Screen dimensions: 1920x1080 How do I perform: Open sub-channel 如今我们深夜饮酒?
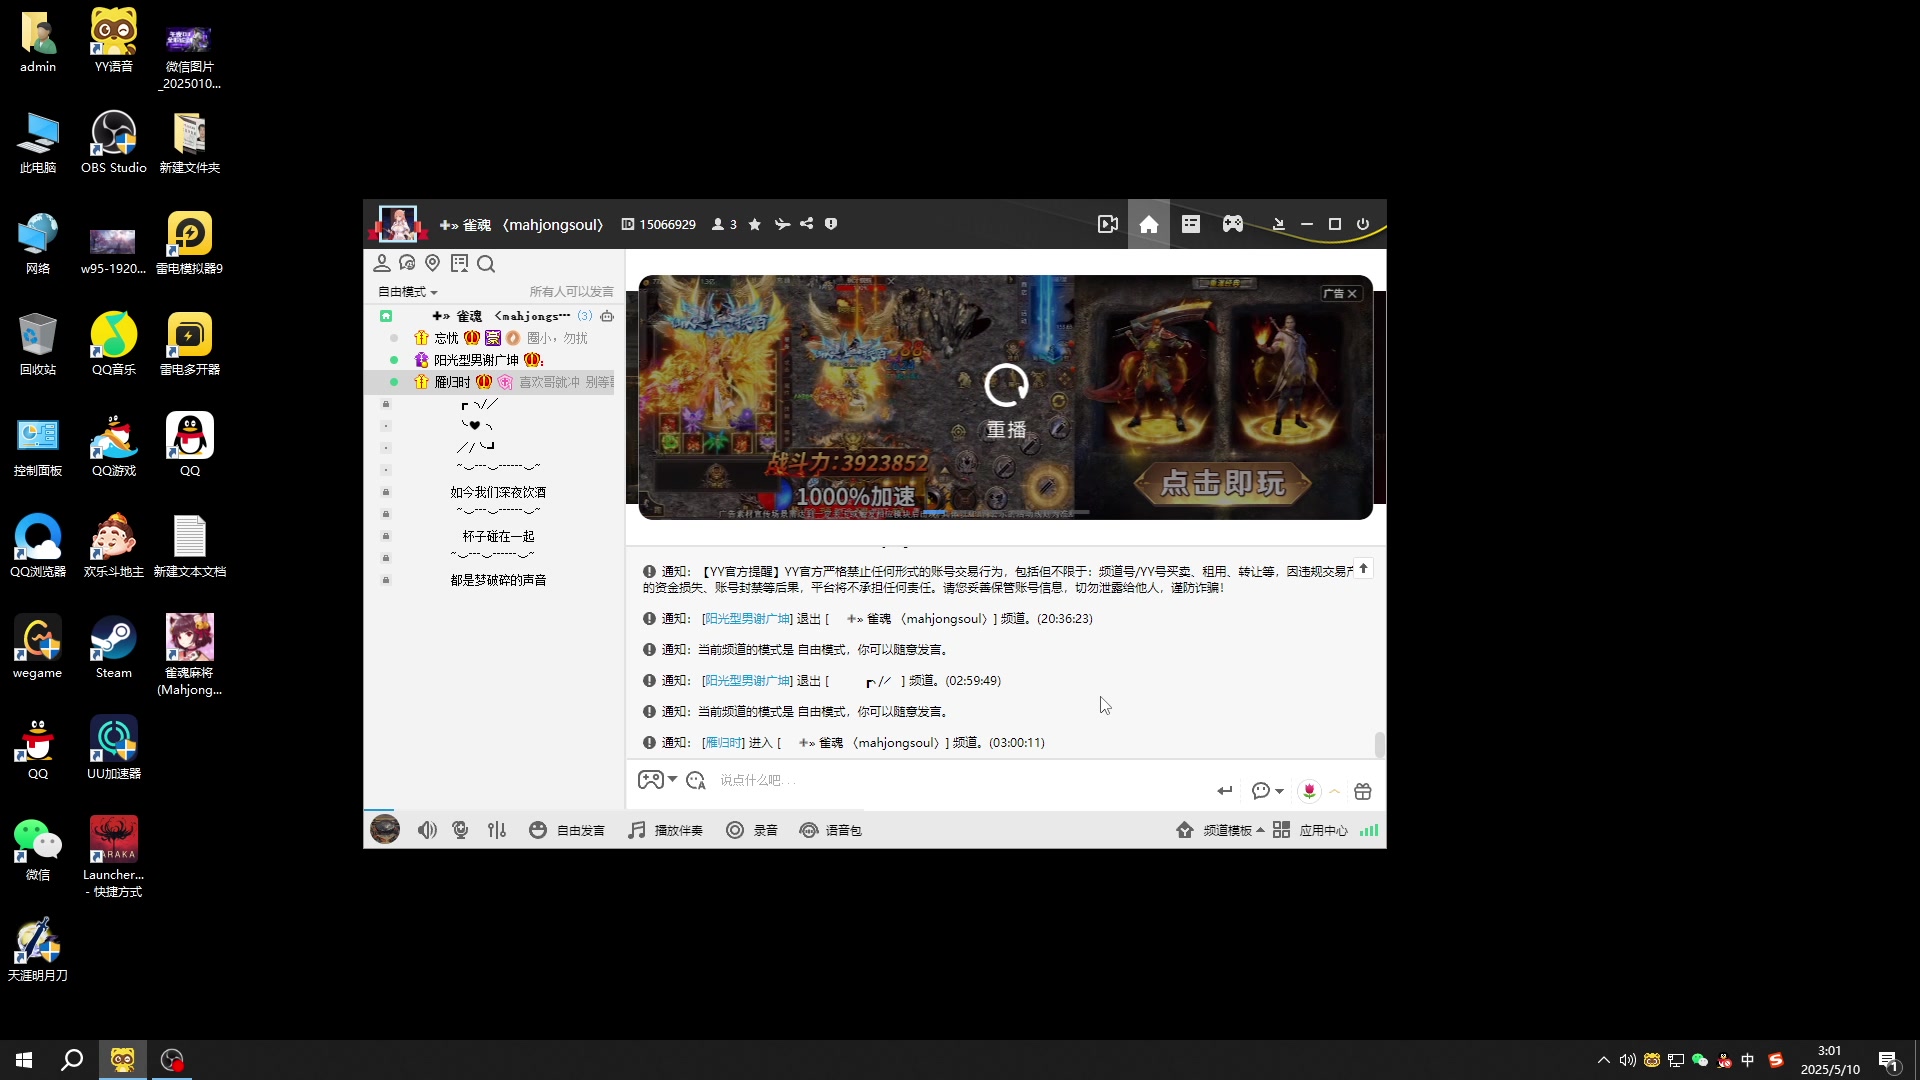pos(498,492)
